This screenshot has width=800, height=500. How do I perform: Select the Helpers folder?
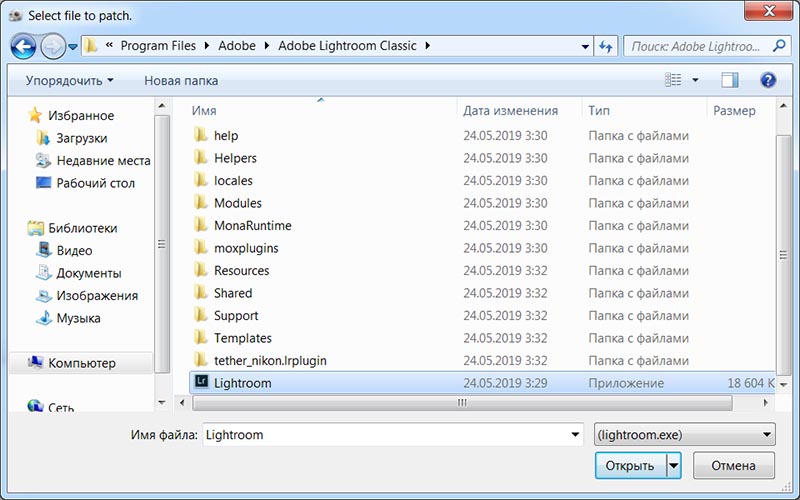(x=235, y=158)
